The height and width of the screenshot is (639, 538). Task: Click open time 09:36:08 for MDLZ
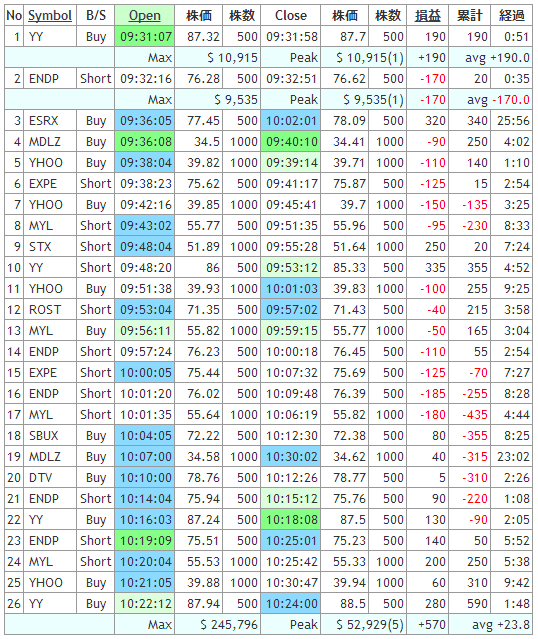(145, 142)
